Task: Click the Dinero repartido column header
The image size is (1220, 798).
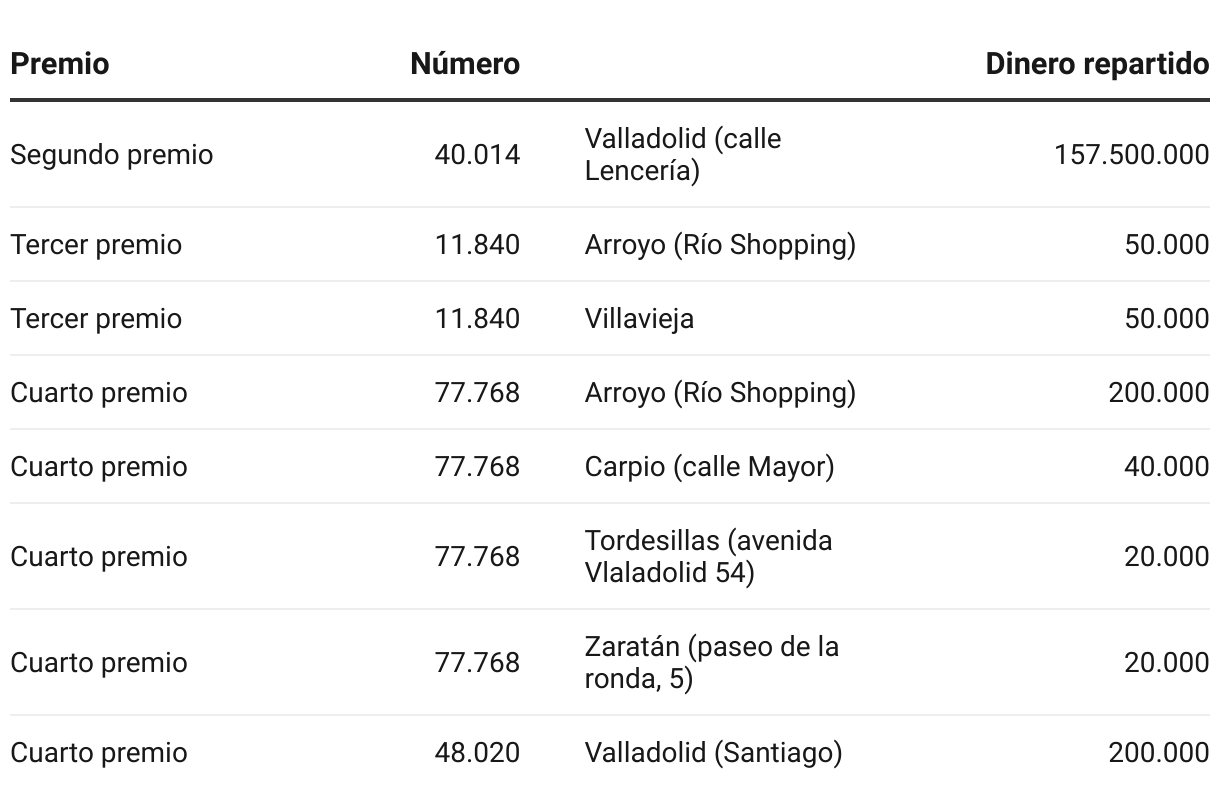Action: point(1097,64)
